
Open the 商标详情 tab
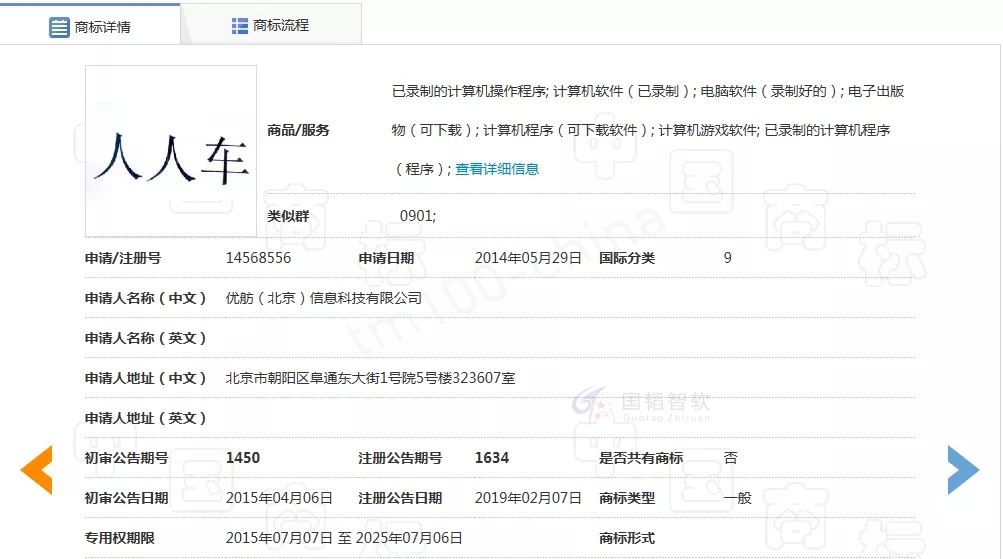tap(90, 26)
